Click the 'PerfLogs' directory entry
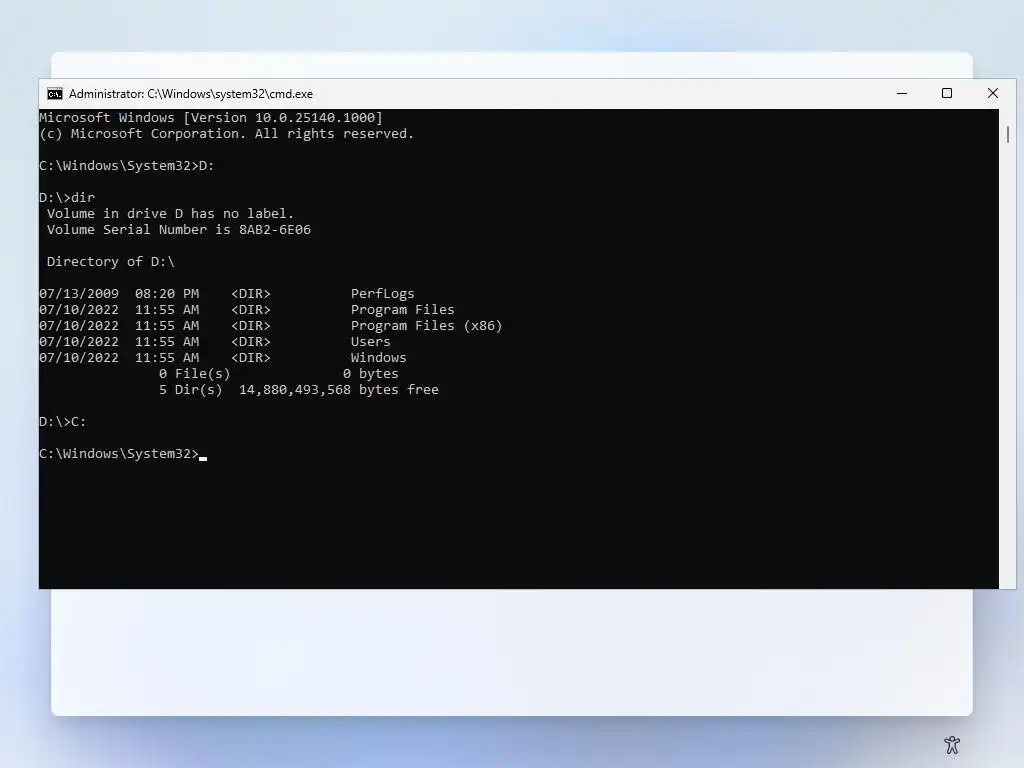1024x768 pixels. [383, 294]
